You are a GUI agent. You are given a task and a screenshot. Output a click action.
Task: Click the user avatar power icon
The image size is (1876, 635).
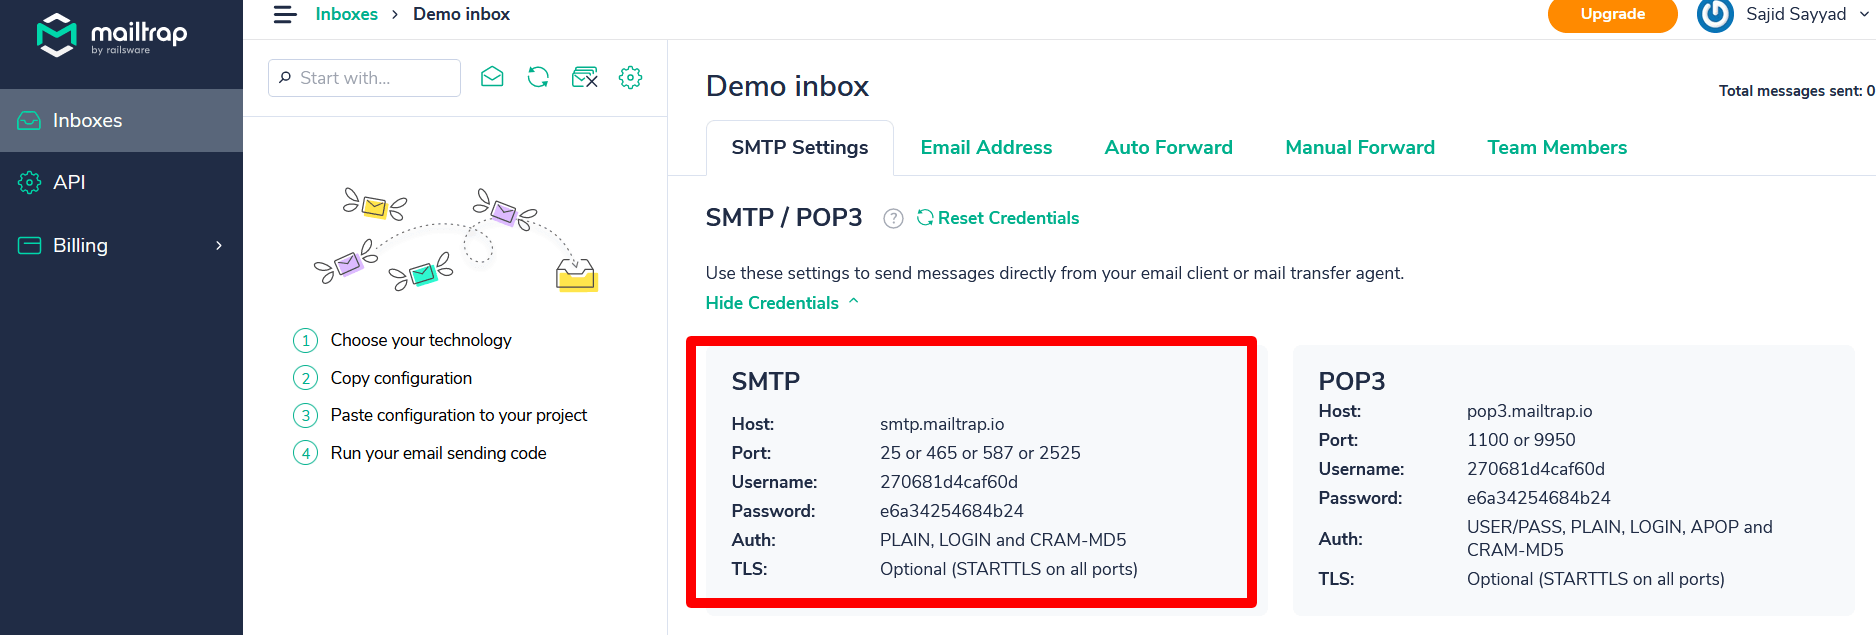[1715, 15]
